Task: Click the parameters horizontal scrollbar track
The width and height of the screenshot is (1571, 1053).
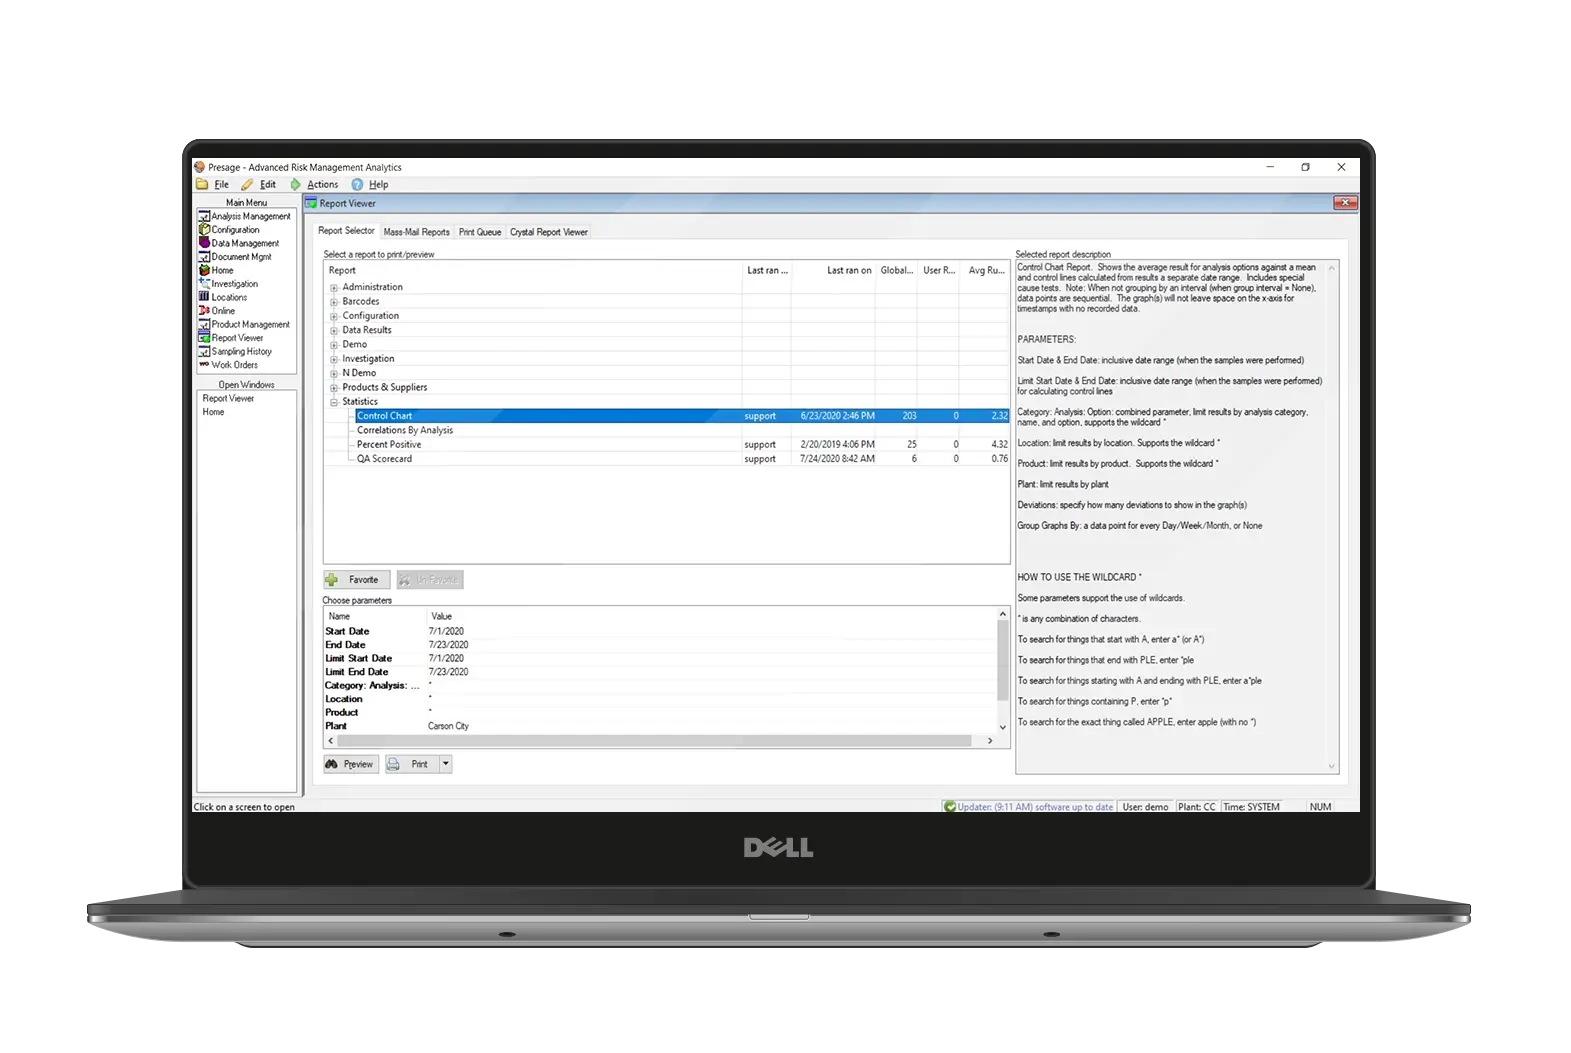Action: click(655, 741)
